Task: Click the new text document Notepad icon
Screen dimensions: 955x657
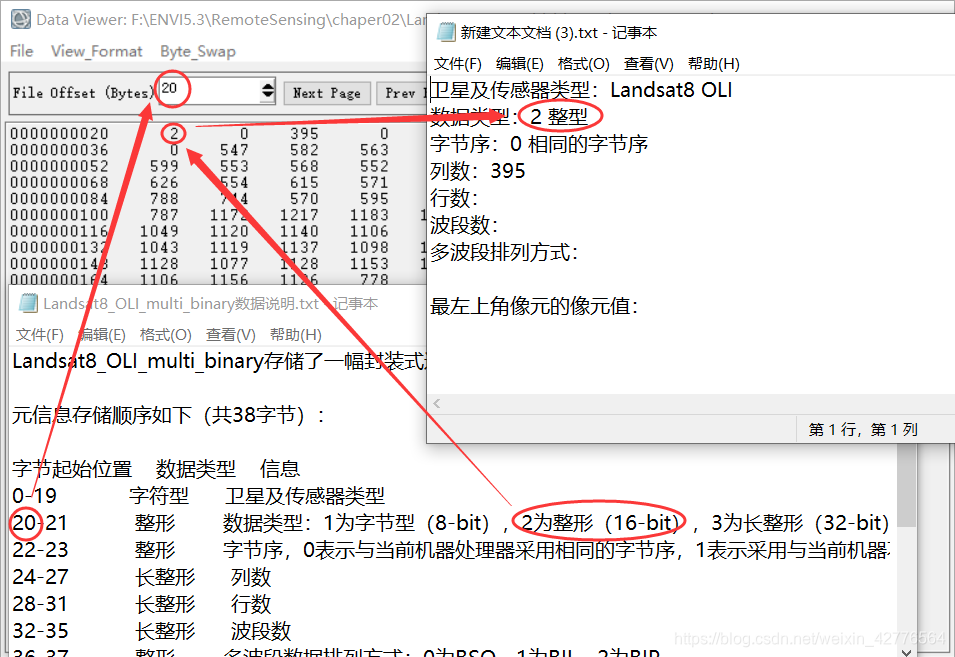Action: pos(446,32)
